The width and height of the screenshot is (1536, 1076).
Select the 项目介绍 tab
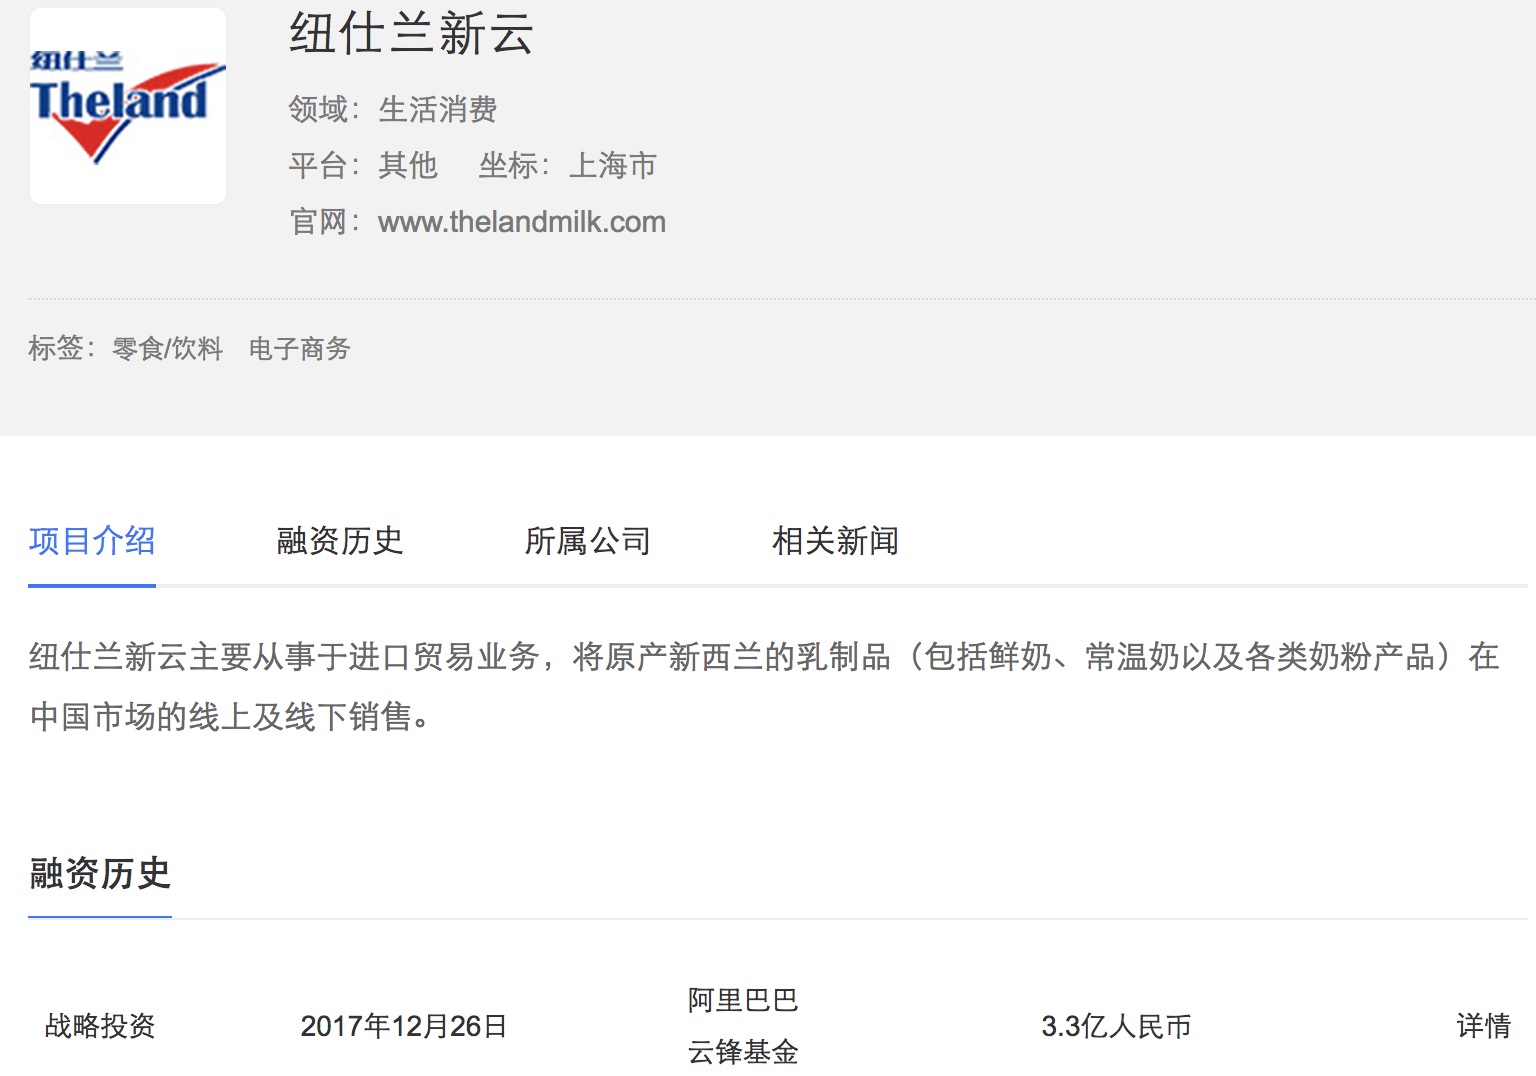click(92, 541)
